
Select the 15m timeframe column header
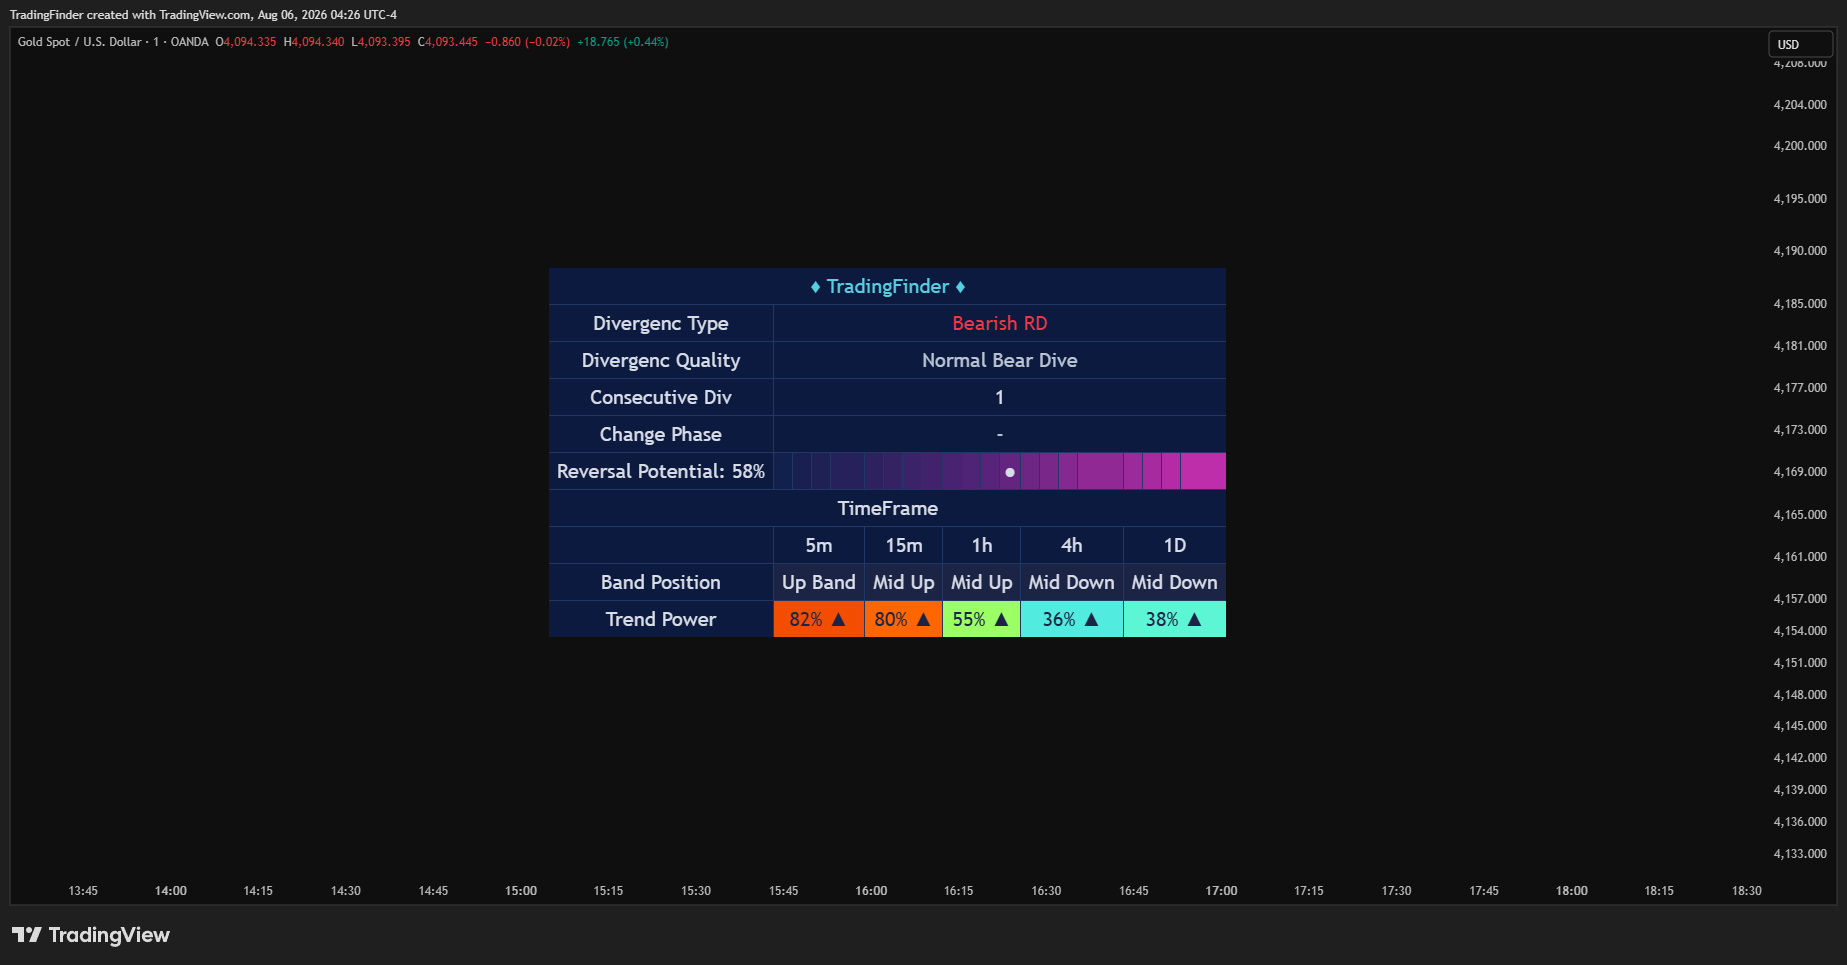[x=904, y=546]
